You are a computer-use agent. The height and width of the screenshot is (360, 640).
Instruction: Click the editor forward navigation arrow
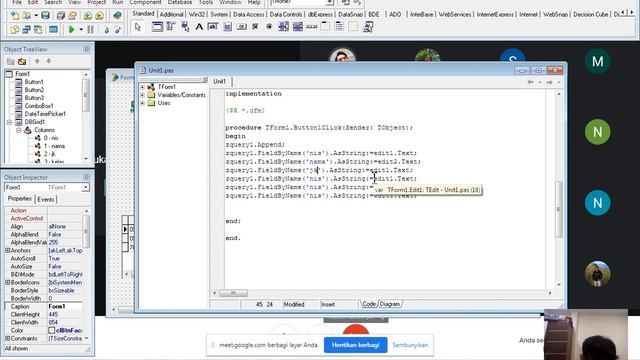(x=549, y=82)
